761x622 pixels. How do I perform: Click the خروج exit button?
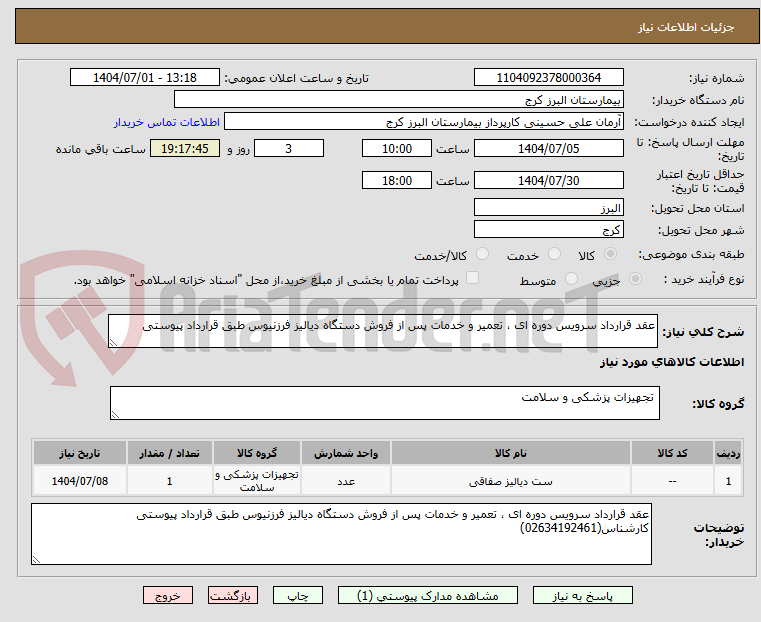pyautogui.click(x=168, y=595)
